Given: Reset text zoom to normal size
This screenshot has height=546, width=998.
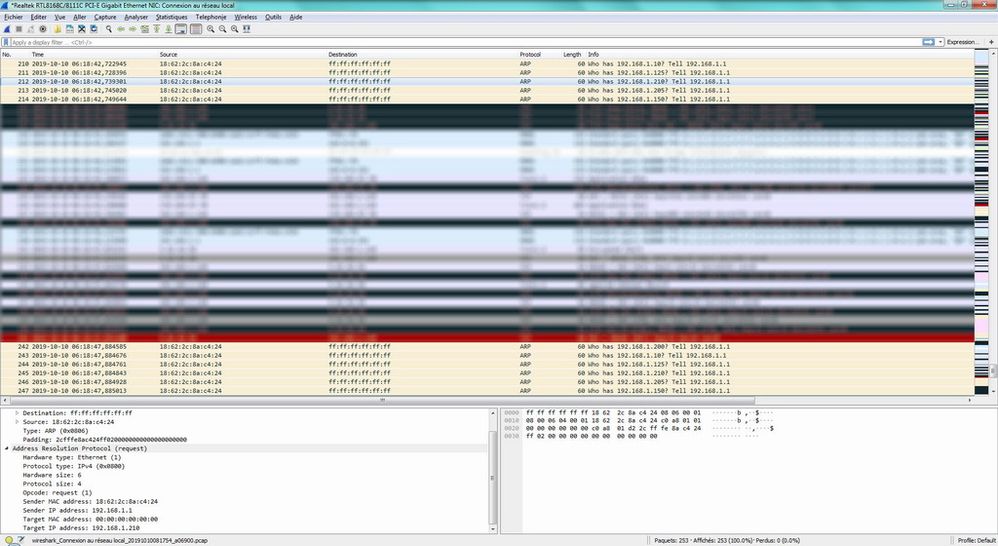Looking at the screenshot, I should coord(235,29).
